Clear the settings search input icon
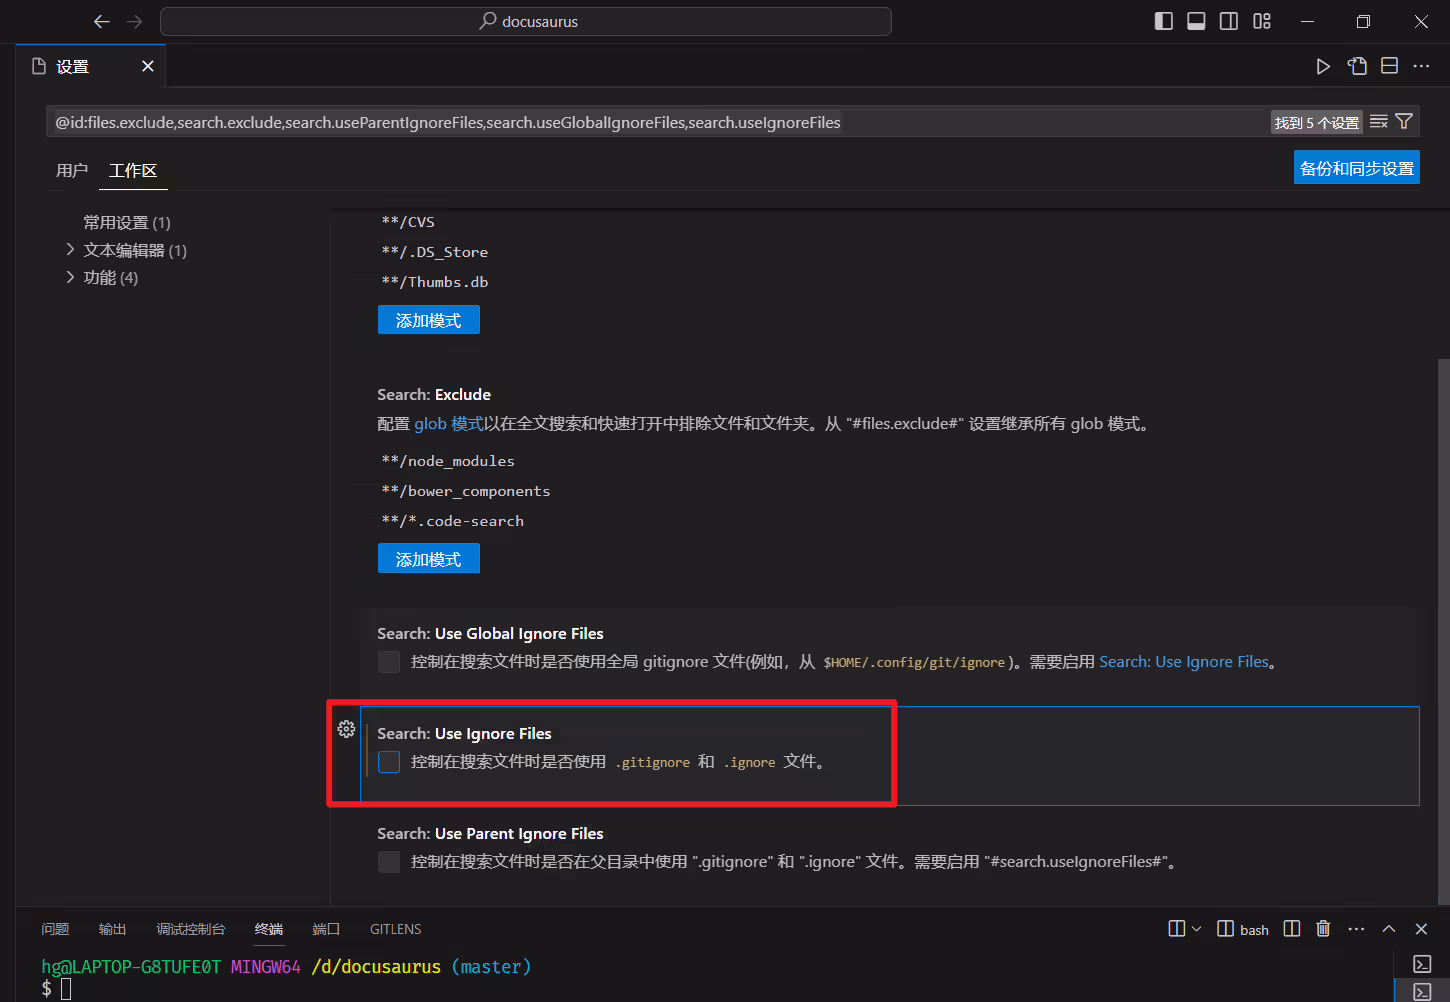This screenshot has width=1450, height=1002. point(1379,122)
